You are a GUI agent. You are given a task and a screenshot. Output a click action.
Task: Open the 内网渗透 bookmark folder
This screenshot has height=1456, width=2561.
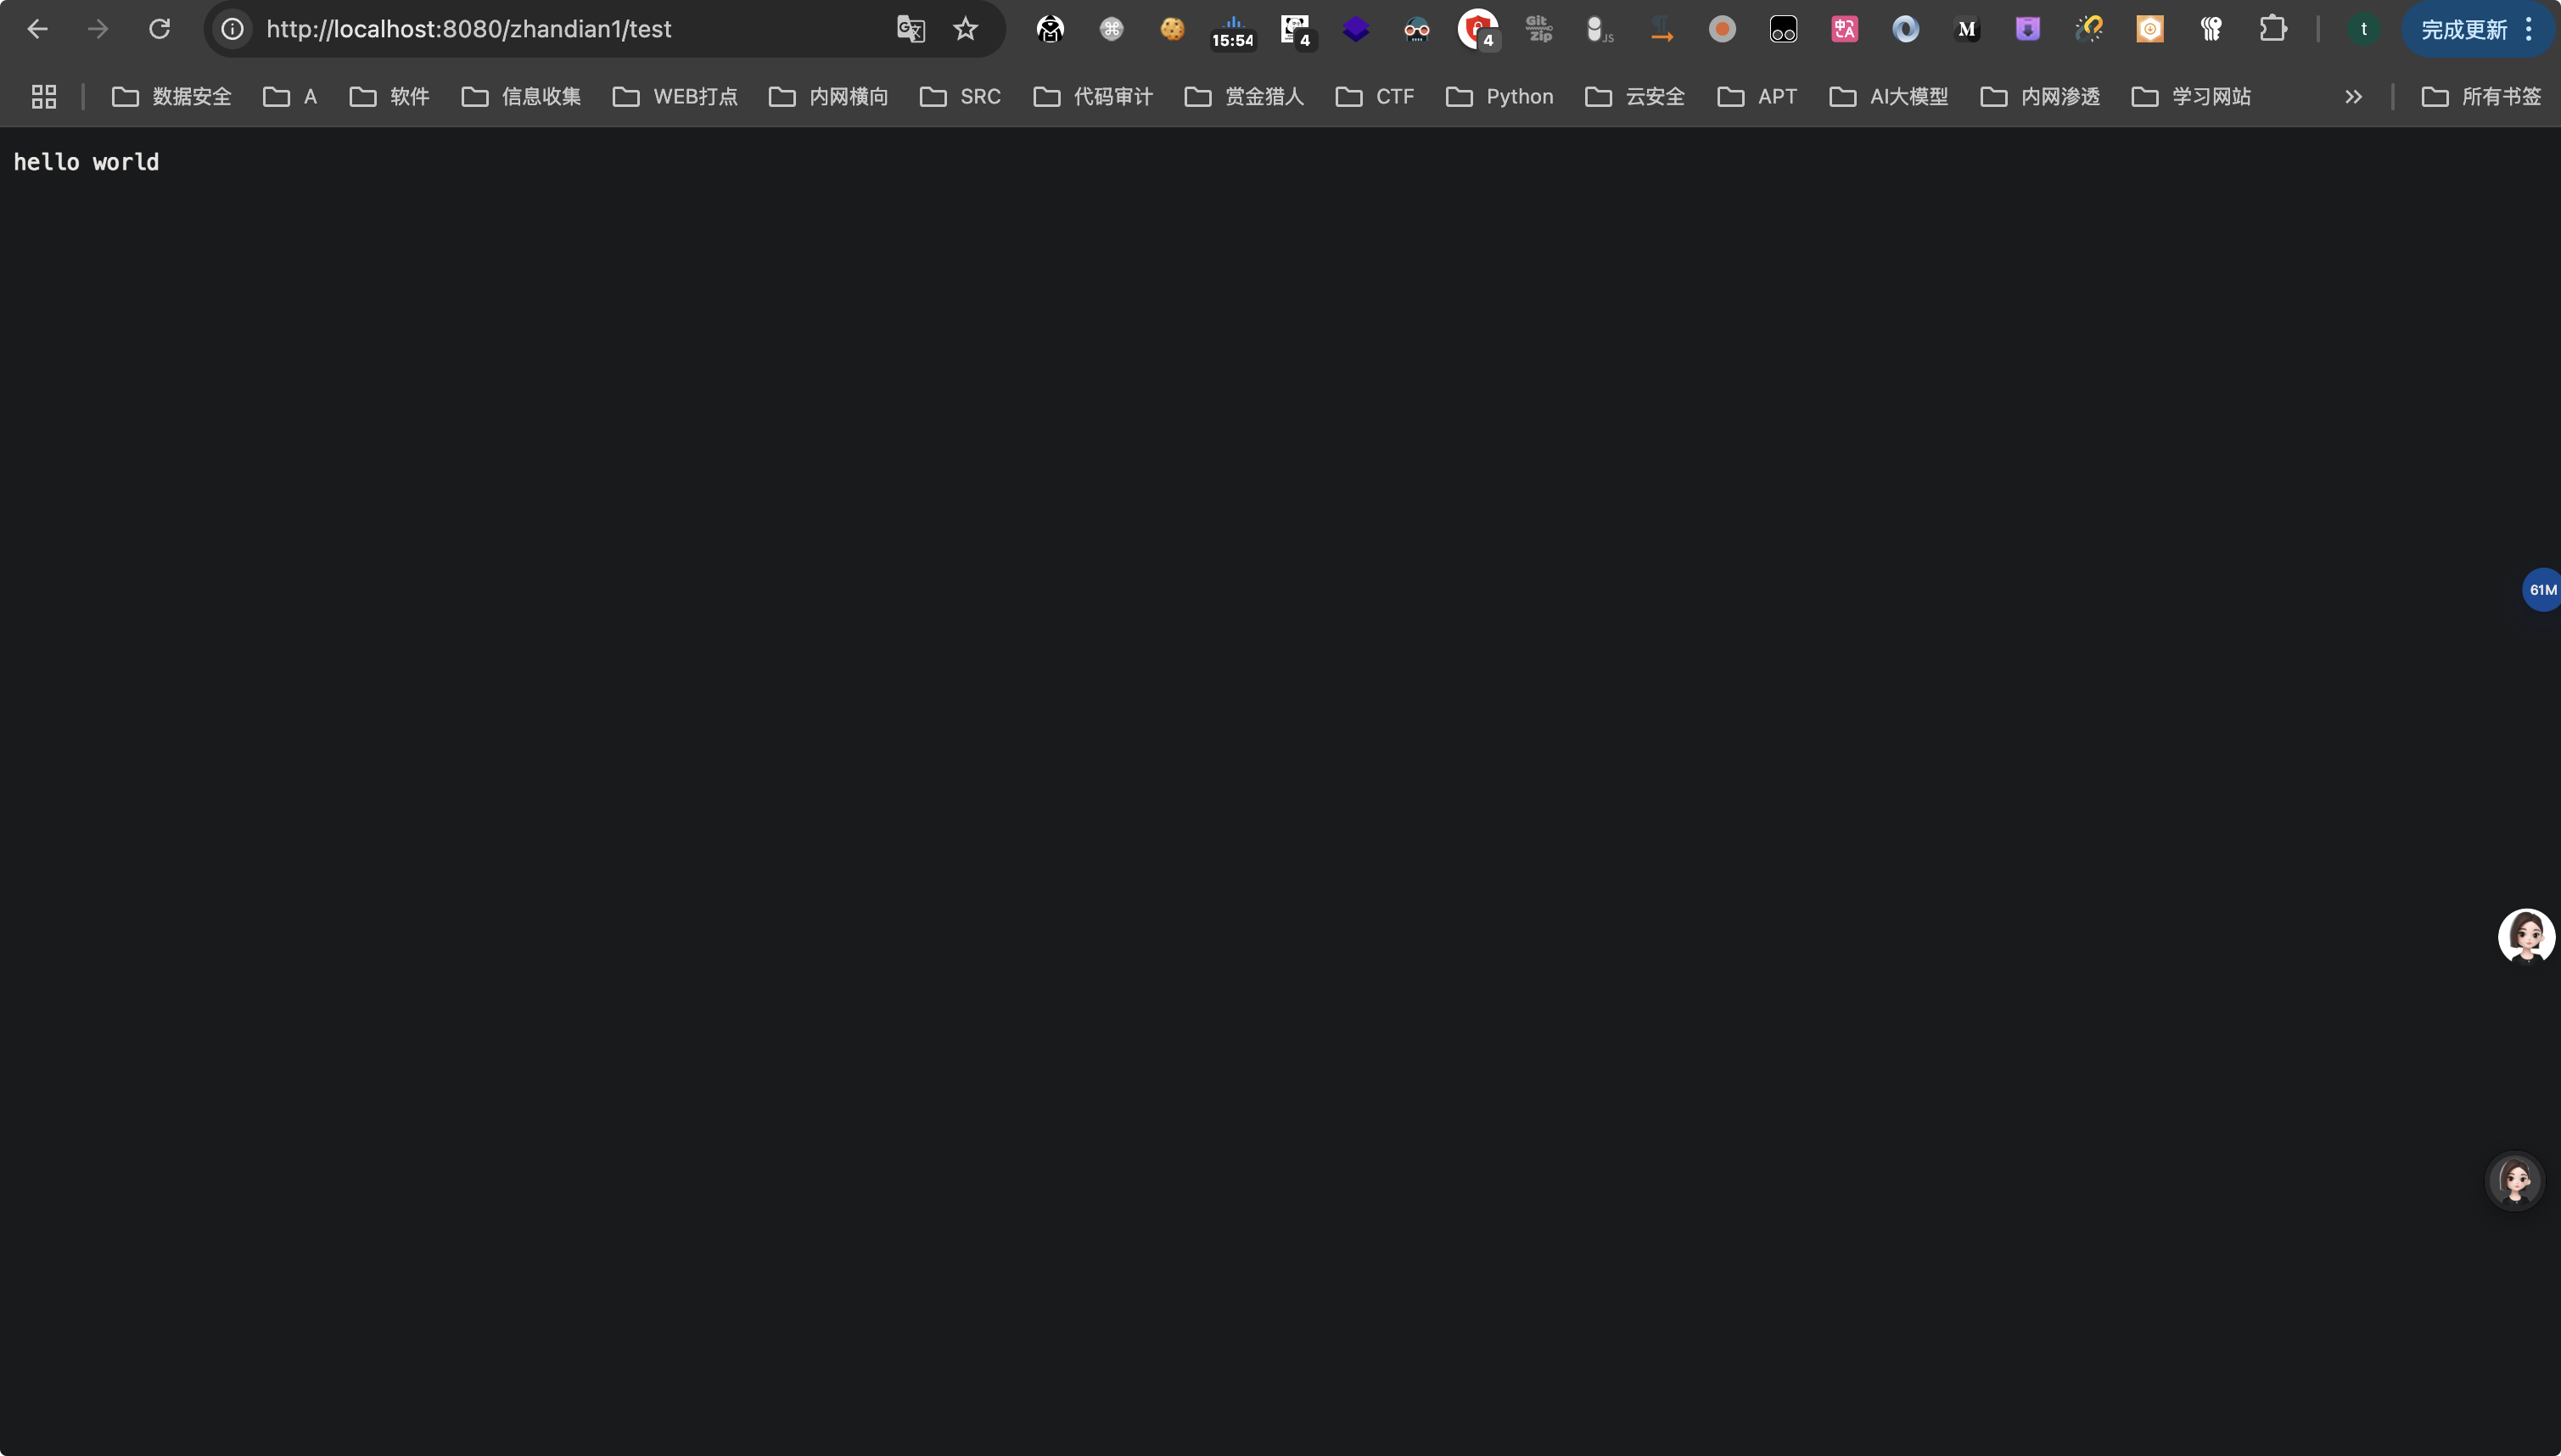pos(2040,97)
